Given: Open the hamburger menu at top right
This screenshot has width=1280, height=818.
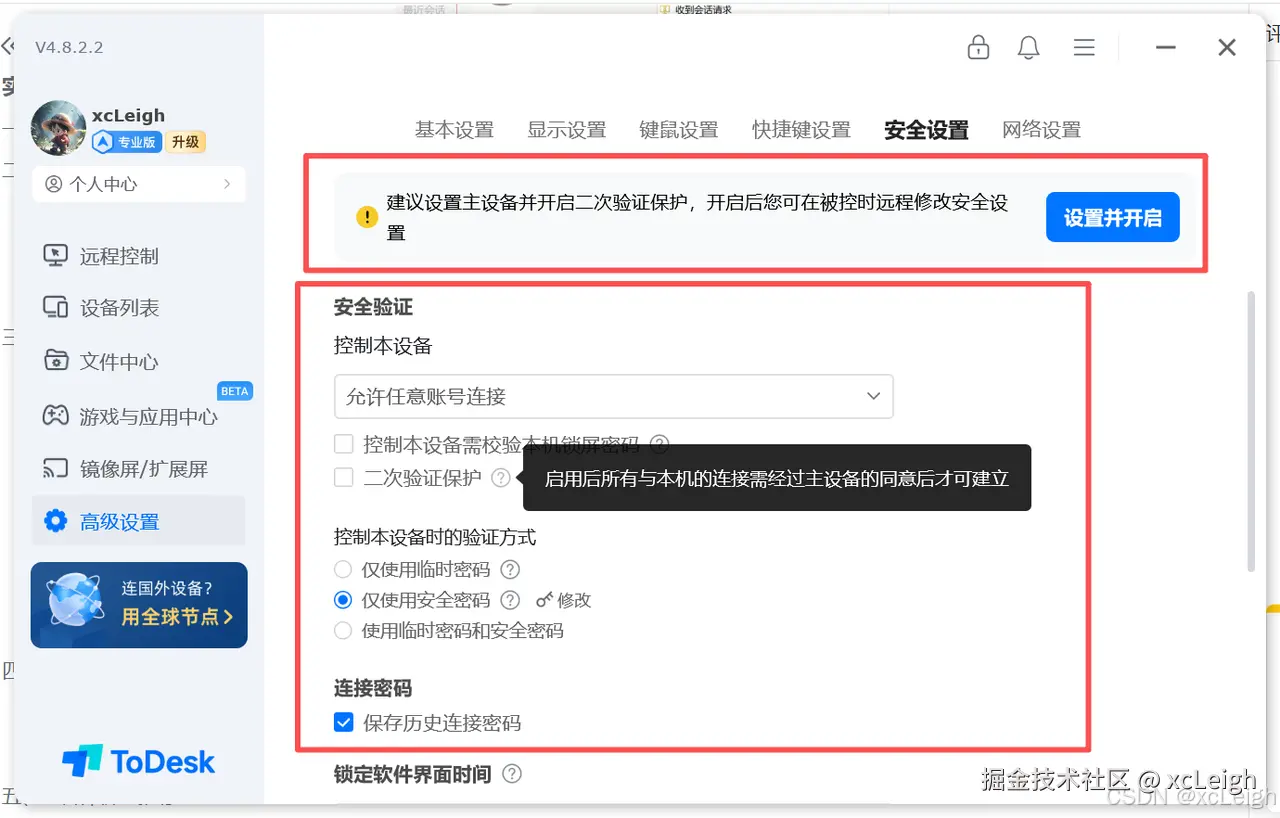Looking at the screenshot, I should pyautogui.click(x=1084, y=47).
